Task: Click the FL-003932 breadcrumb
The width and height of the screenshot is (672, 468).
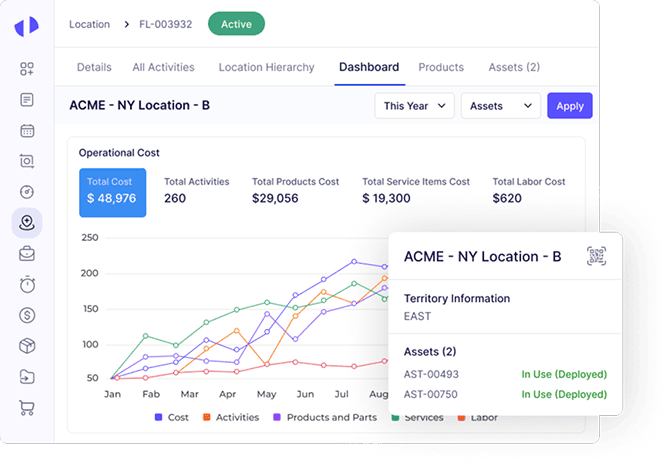Action: 165,24
